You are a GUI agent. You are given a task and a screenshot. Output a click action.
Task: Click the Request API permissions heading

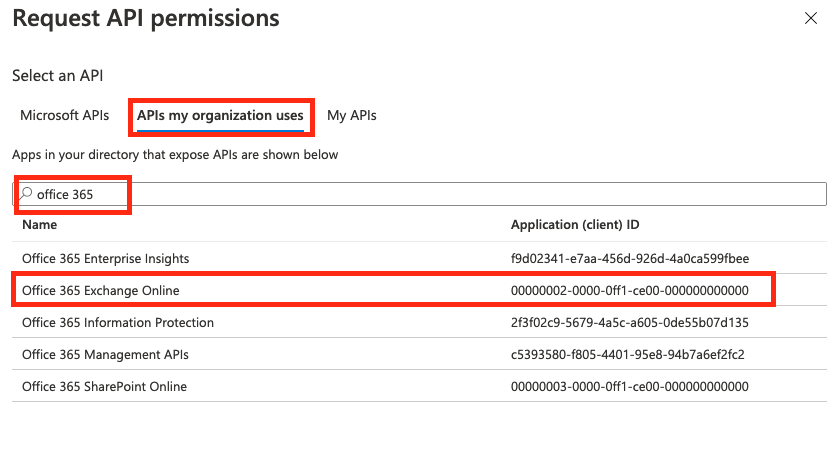[x=145, y=18]
